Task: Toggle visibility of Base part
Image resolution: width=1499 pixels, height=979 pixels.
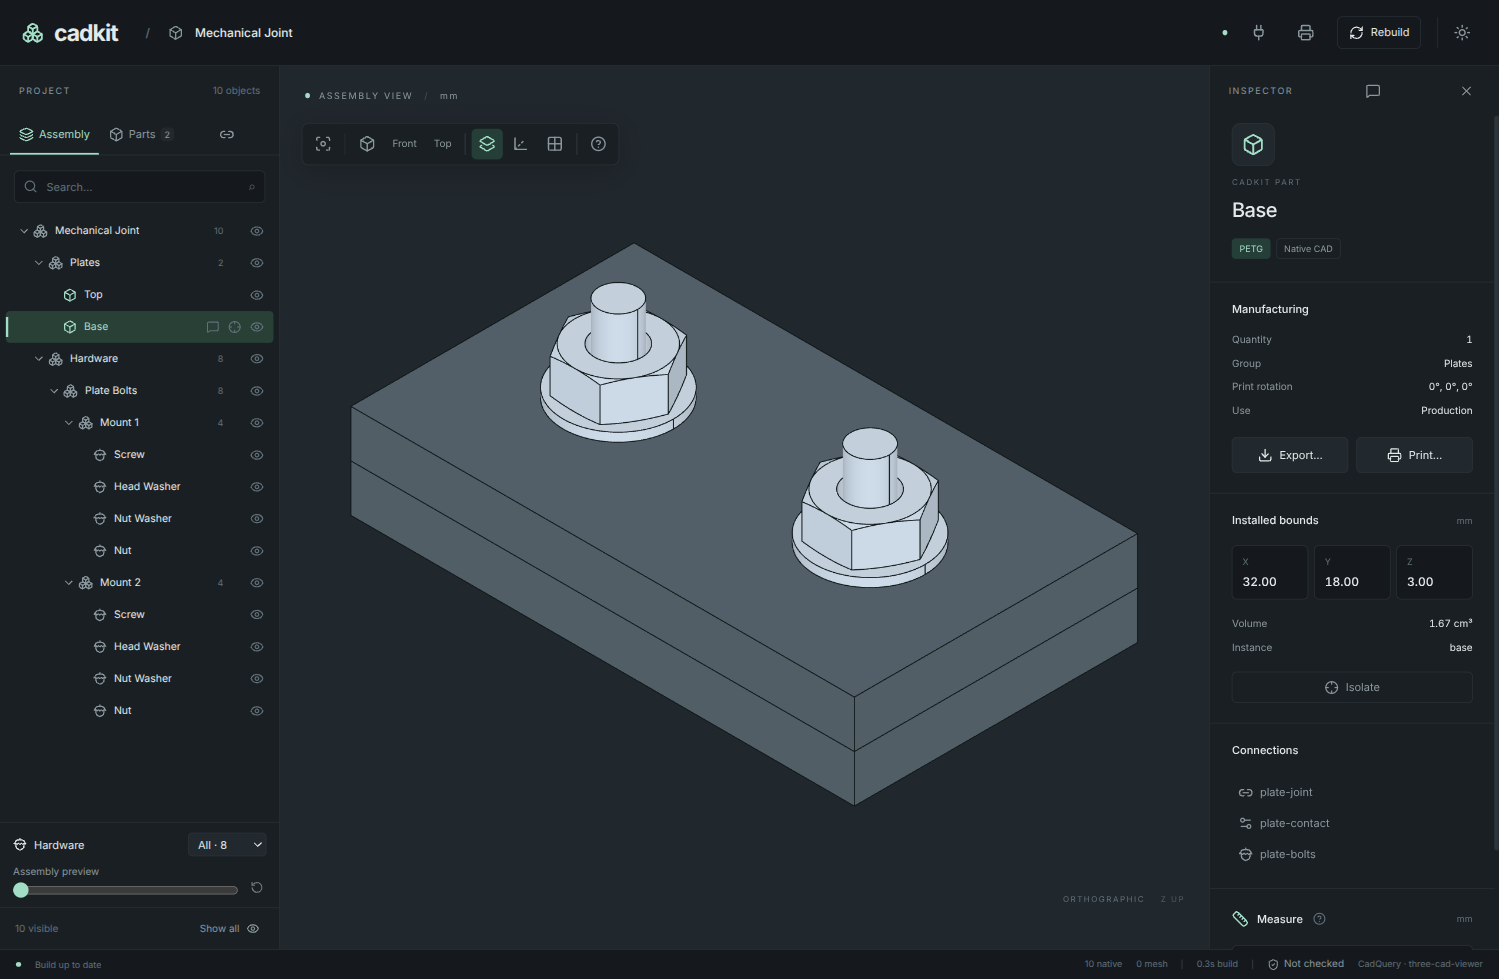Action: (257, 327)
